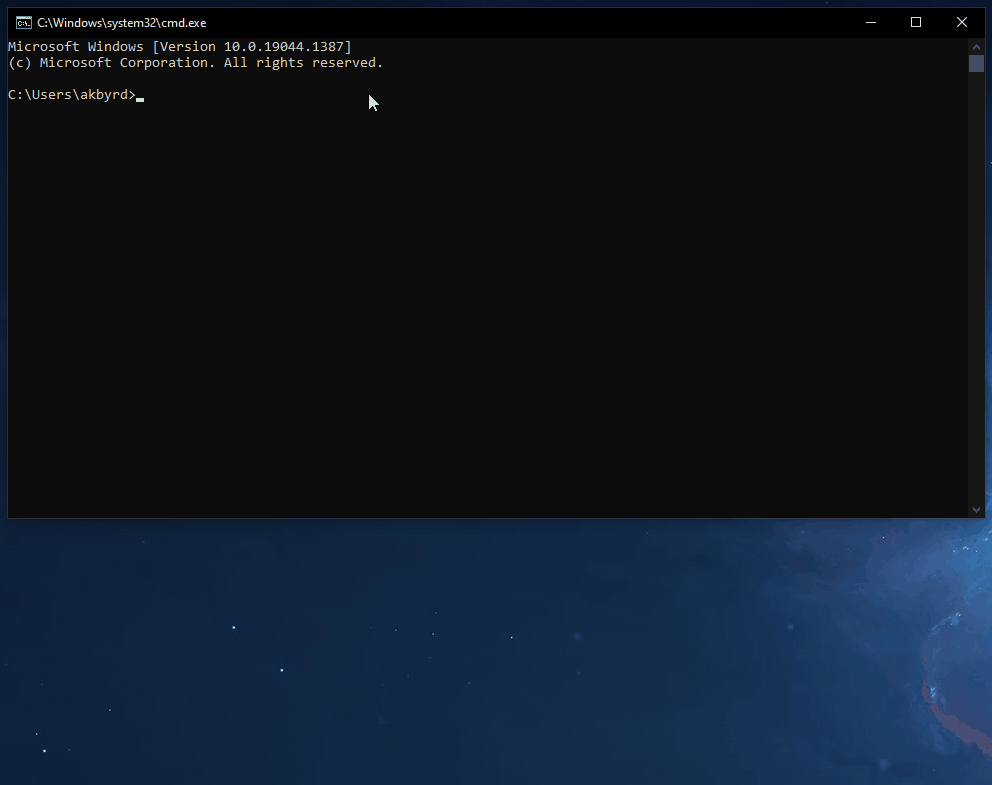Image resolution: width=992 pixels, height=785 pixels.
Task: Maximize the Command Prompt window
Action: (915, 22)
